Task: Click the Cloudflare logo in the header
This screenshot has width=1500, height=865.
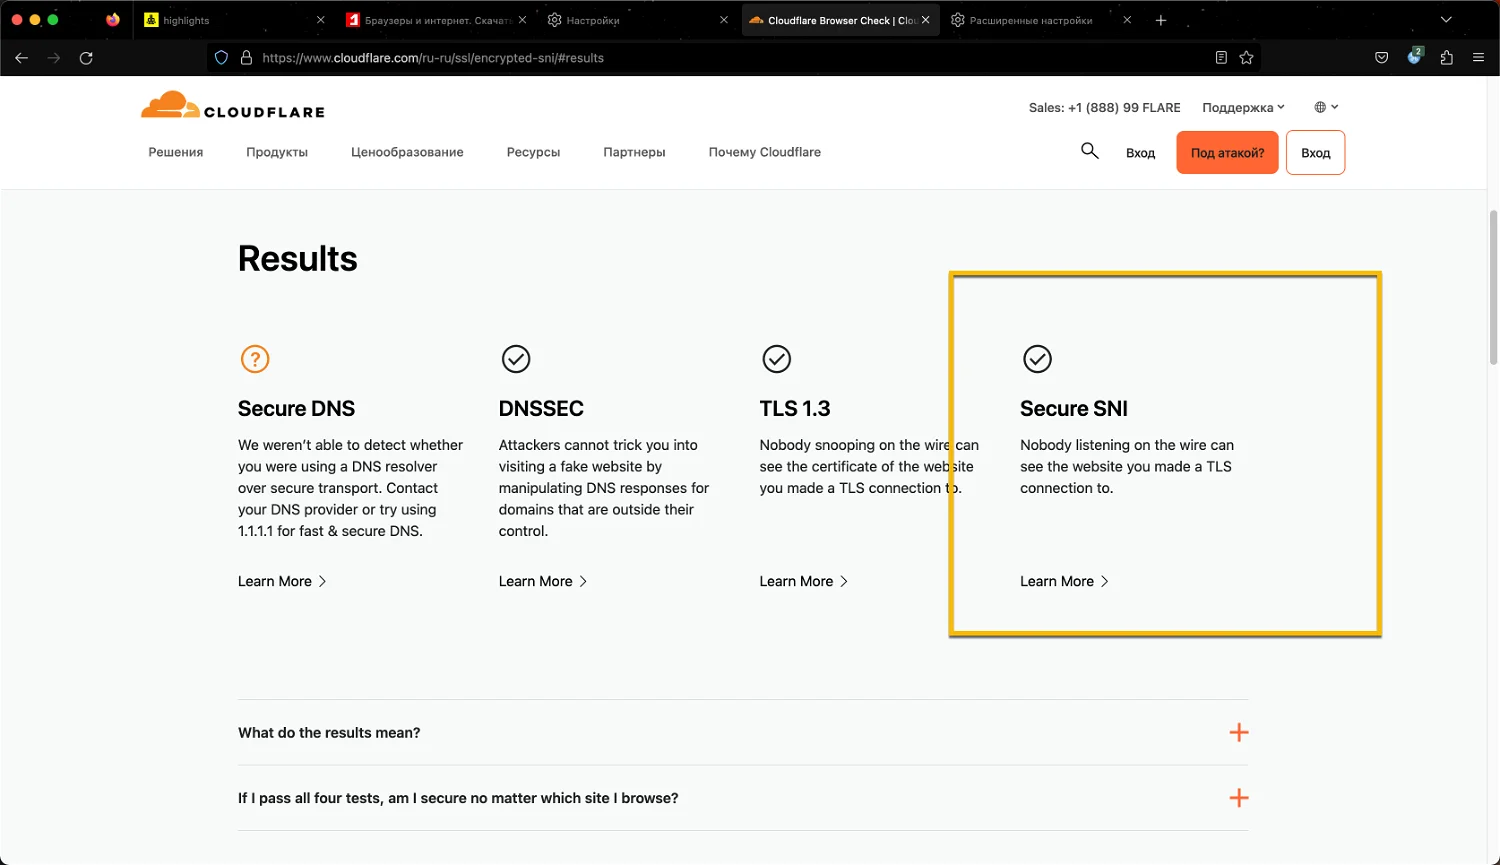Action: pos(233,106)
